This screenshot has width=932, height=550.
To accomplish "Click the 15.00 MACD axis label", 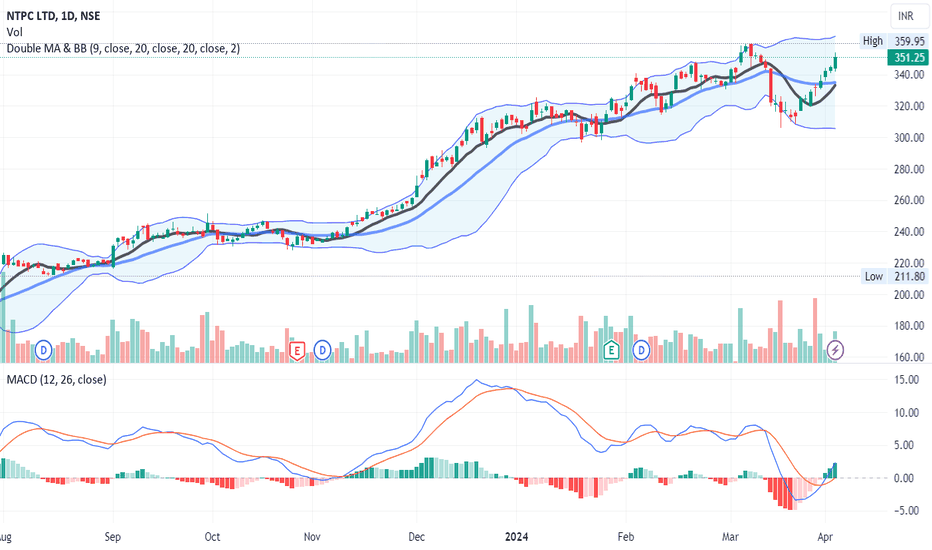I will [x=906, y=379].
